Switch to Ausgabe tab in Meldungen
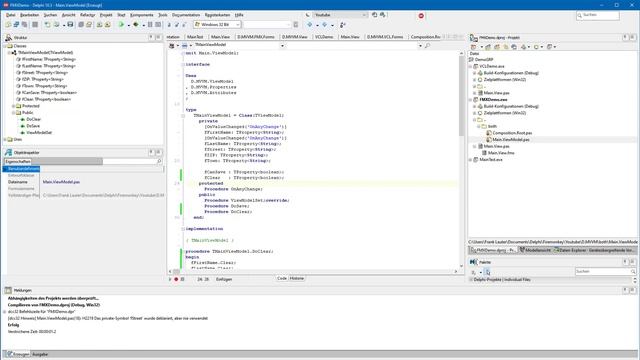The image size is (640, 360). click(40, 354)
